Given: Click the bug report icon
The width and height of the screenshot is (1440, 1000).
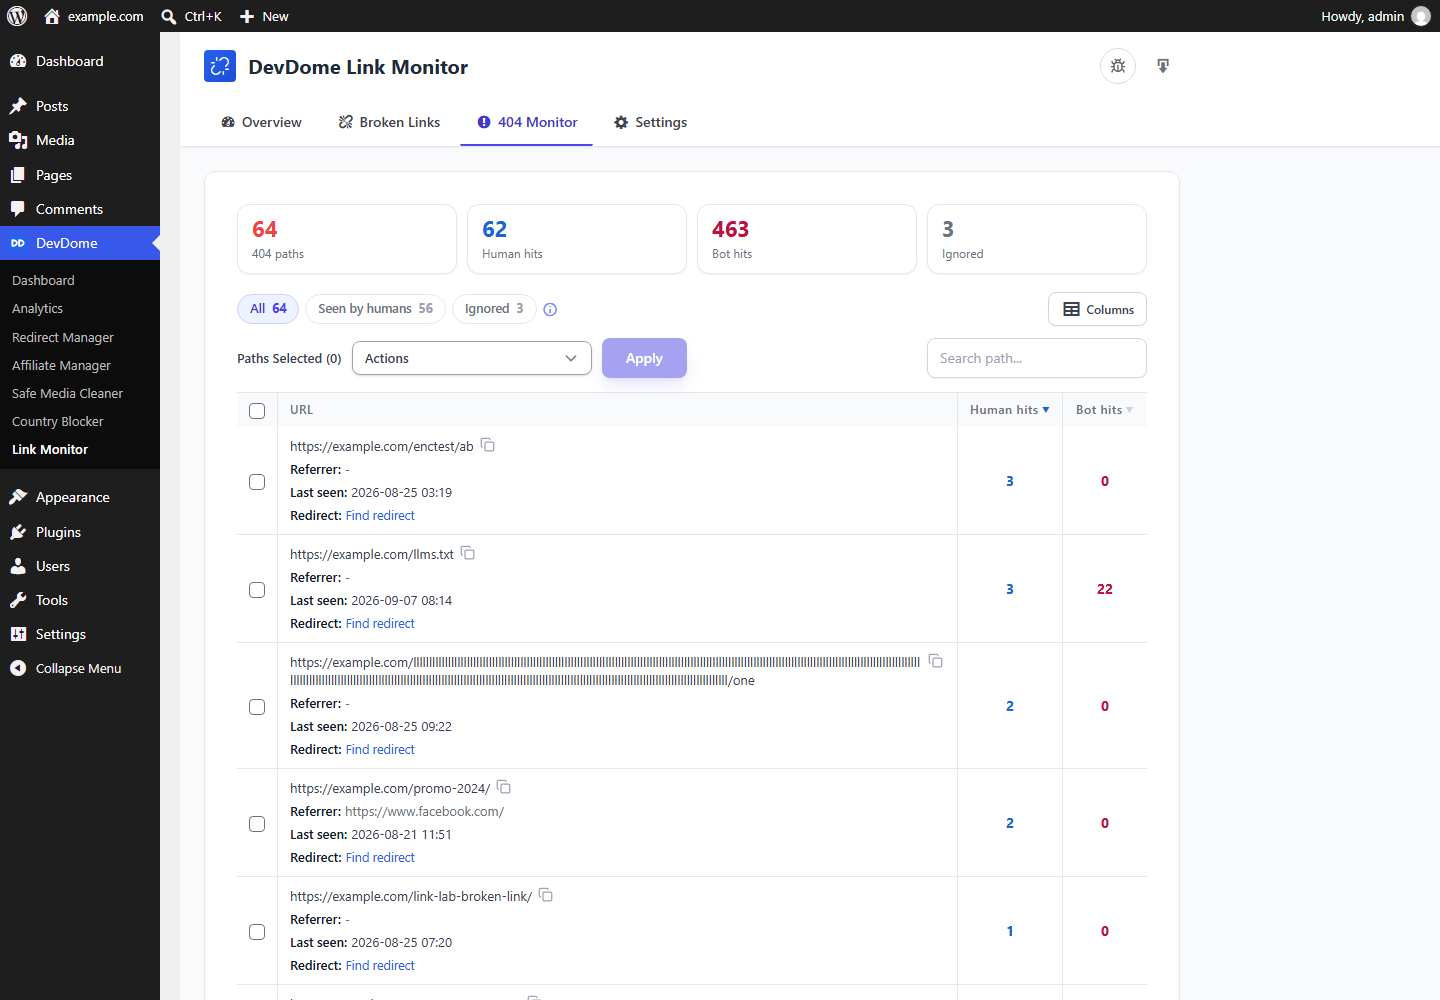Looking at the screenshot, I should 1118,66.
